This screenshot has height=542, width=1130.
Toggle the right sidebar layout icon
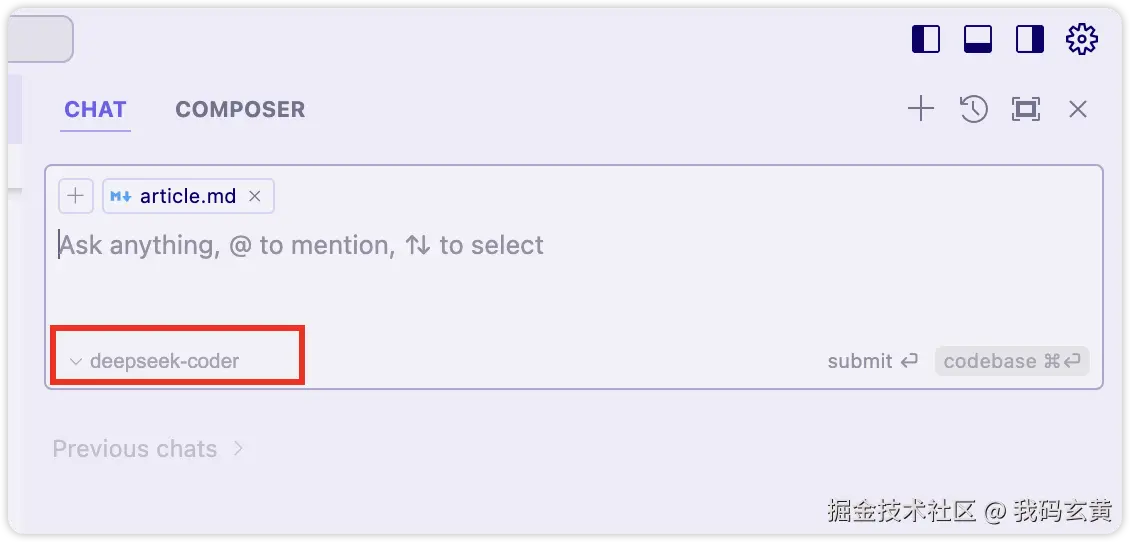[x=1029, y=40]
